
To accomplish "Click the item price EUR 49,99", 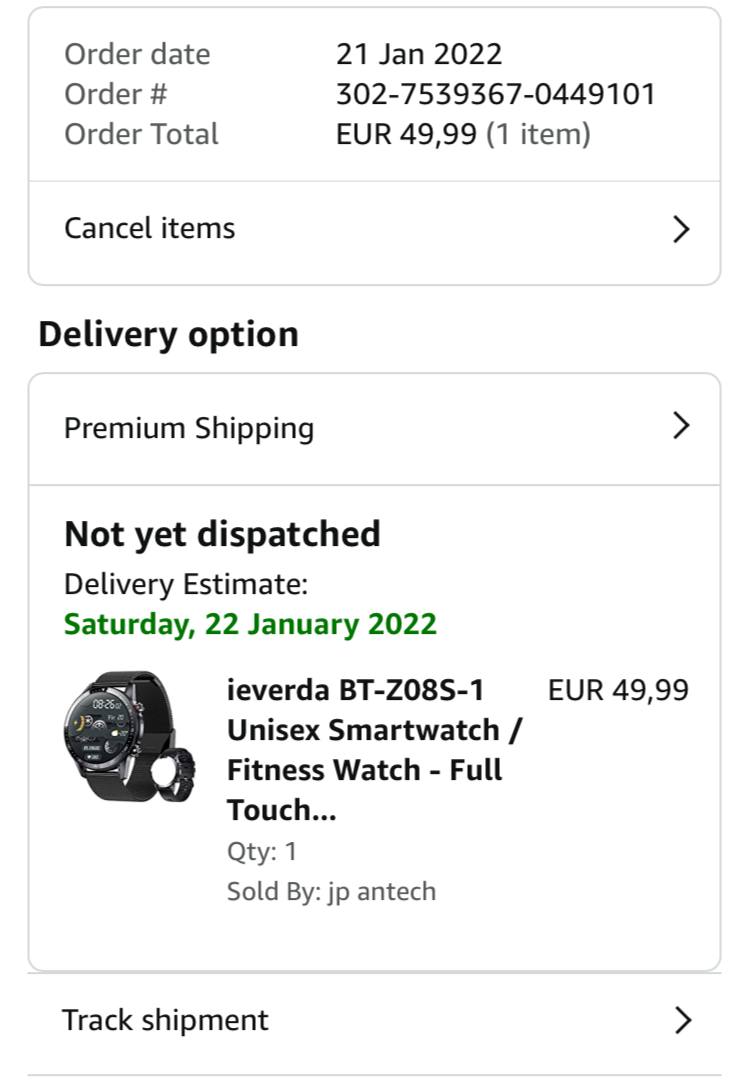I will point(618,690).
